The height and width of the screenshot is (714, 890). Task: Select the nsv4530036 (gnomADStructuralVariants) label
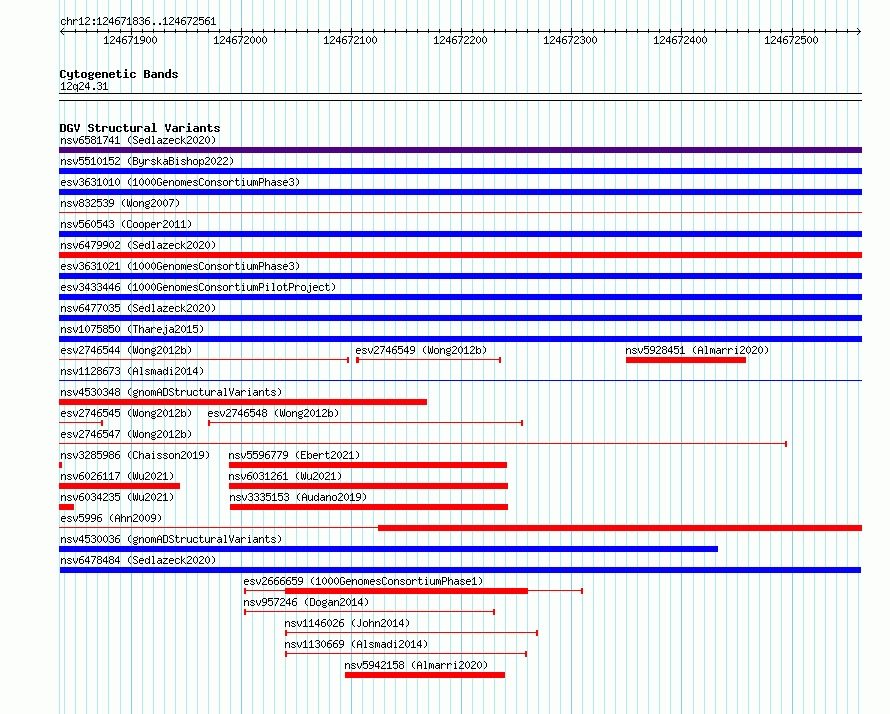[x=171, y=539]
